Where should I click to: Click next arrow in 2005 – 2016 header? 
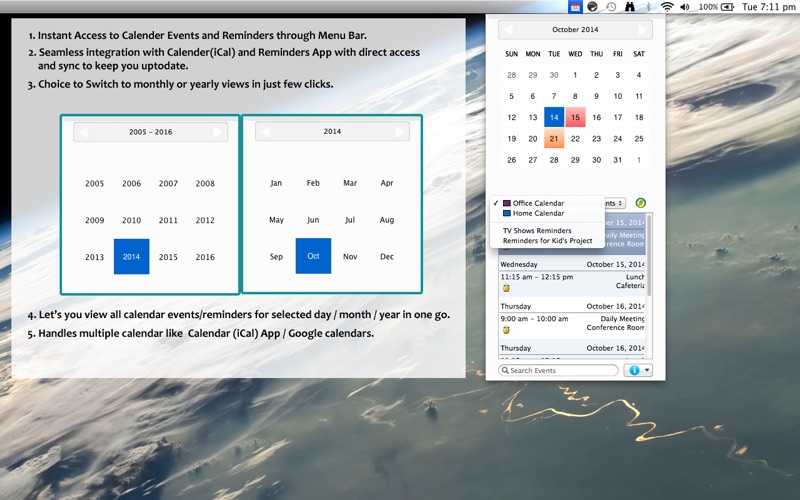point(218,132)
